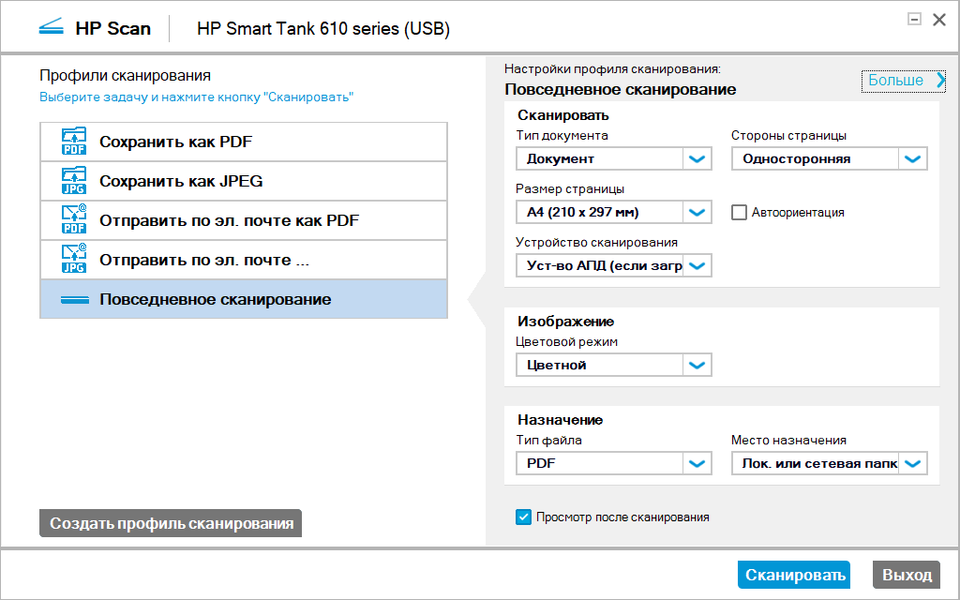Click the scanner icon of Повседневное сканирование
Screen dimensions: 960x600
click(x=74, y=300)
